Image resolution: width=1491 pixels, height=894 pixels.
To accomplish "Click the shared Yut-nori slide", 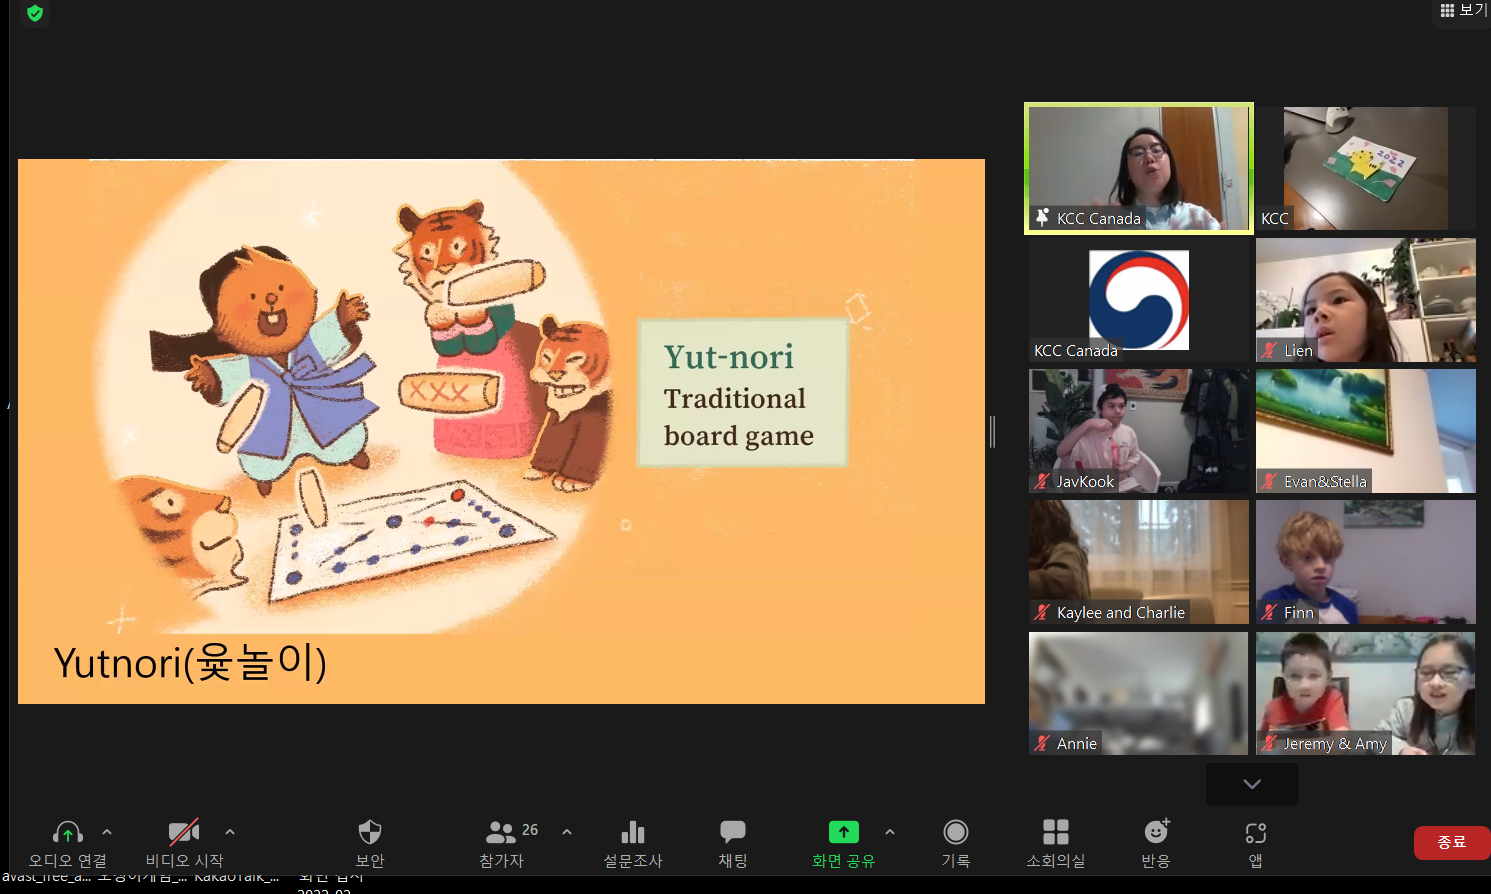I will [501, 431].
